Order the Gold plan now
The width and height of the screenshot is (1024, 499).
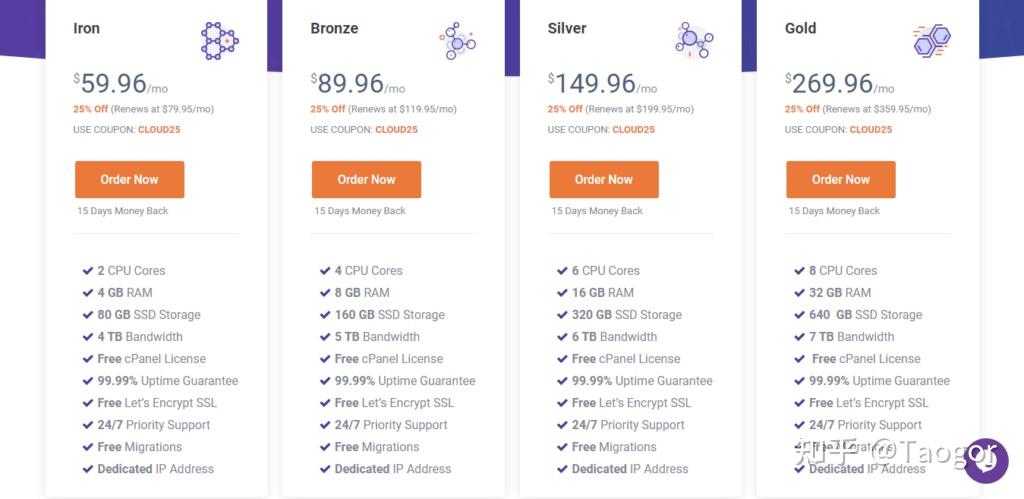840,180
